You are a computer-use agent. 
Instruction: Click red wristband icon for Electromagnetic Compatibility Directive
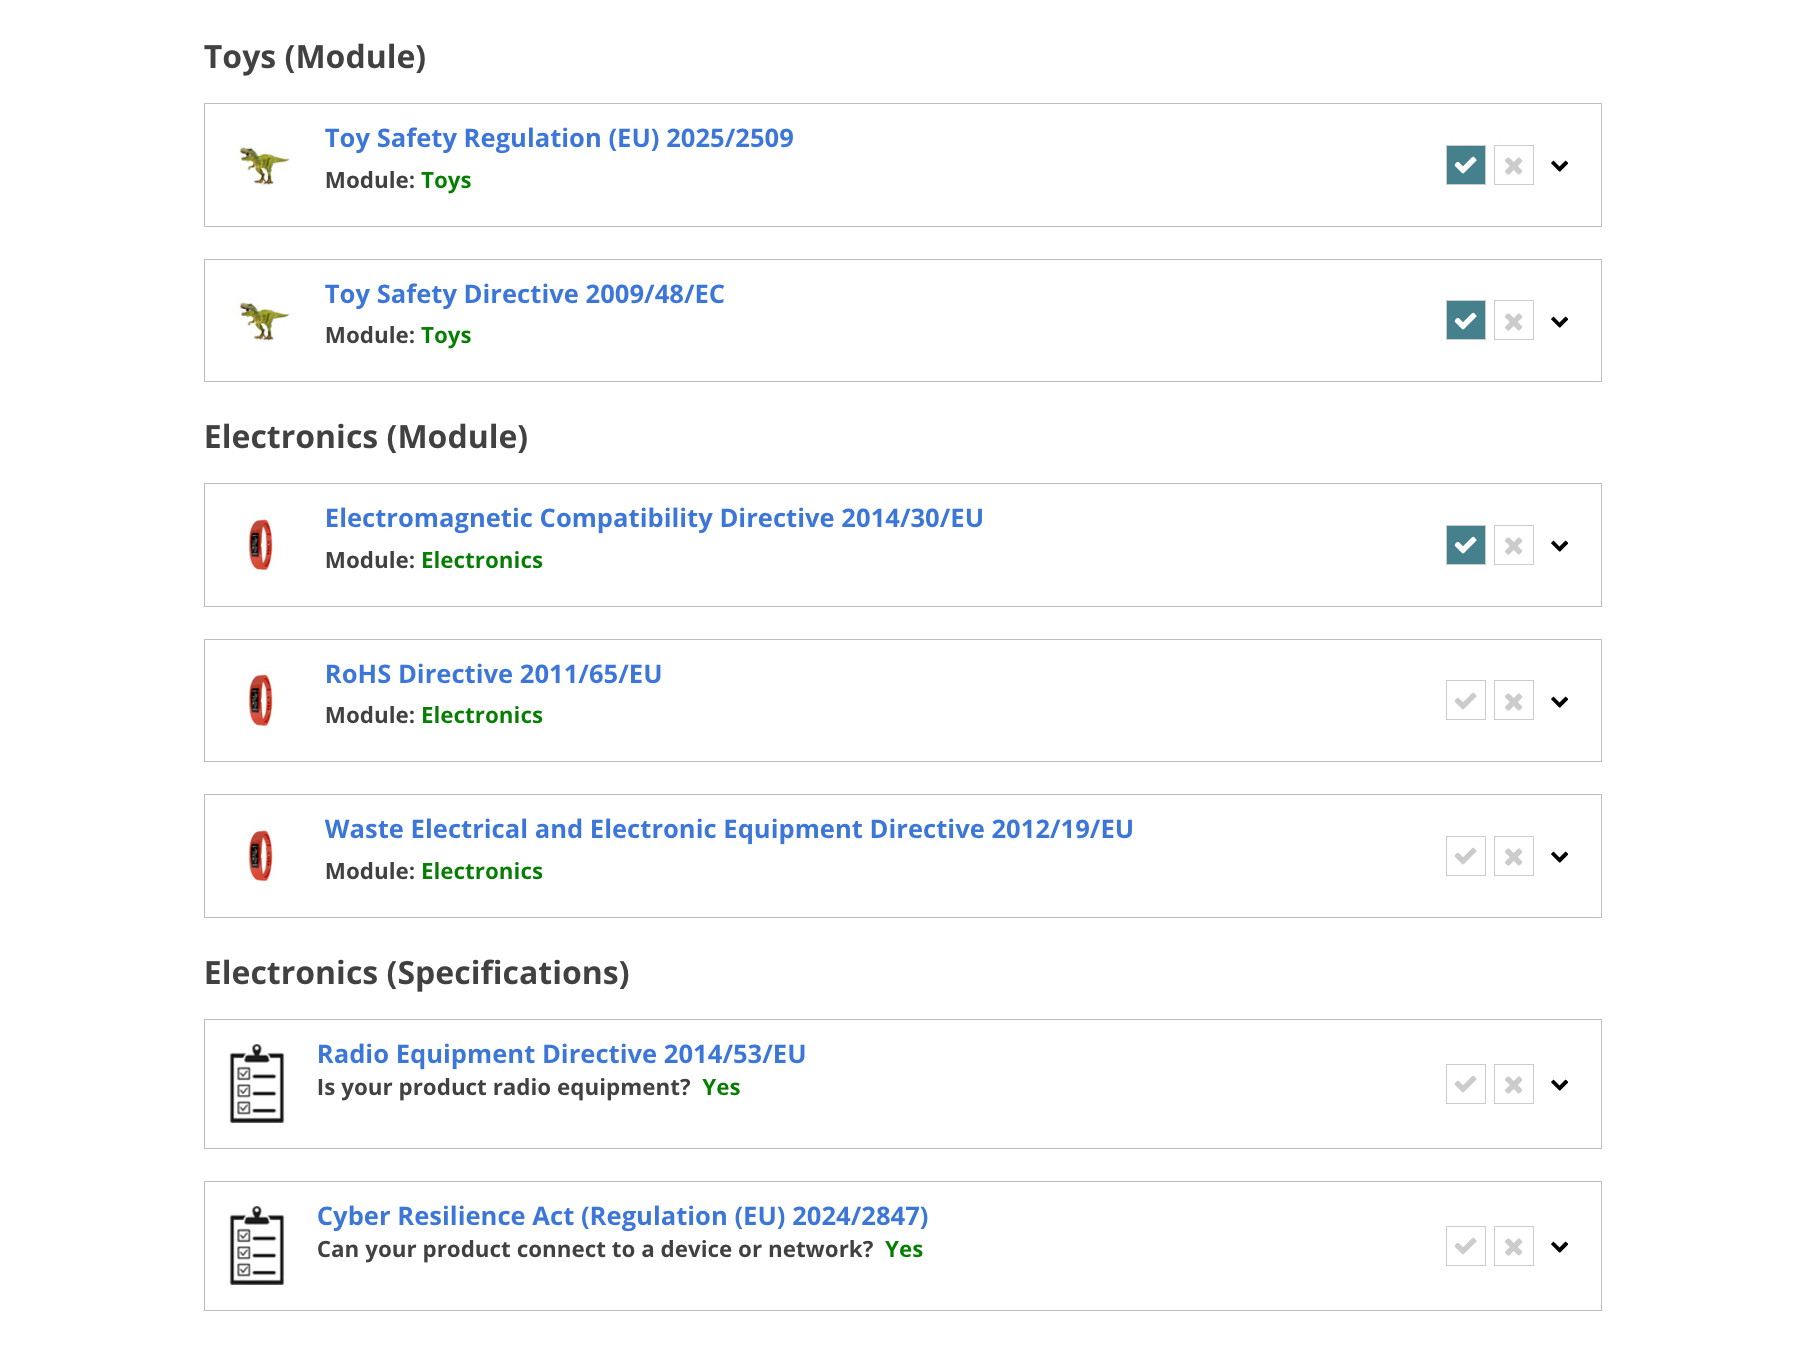261,545
